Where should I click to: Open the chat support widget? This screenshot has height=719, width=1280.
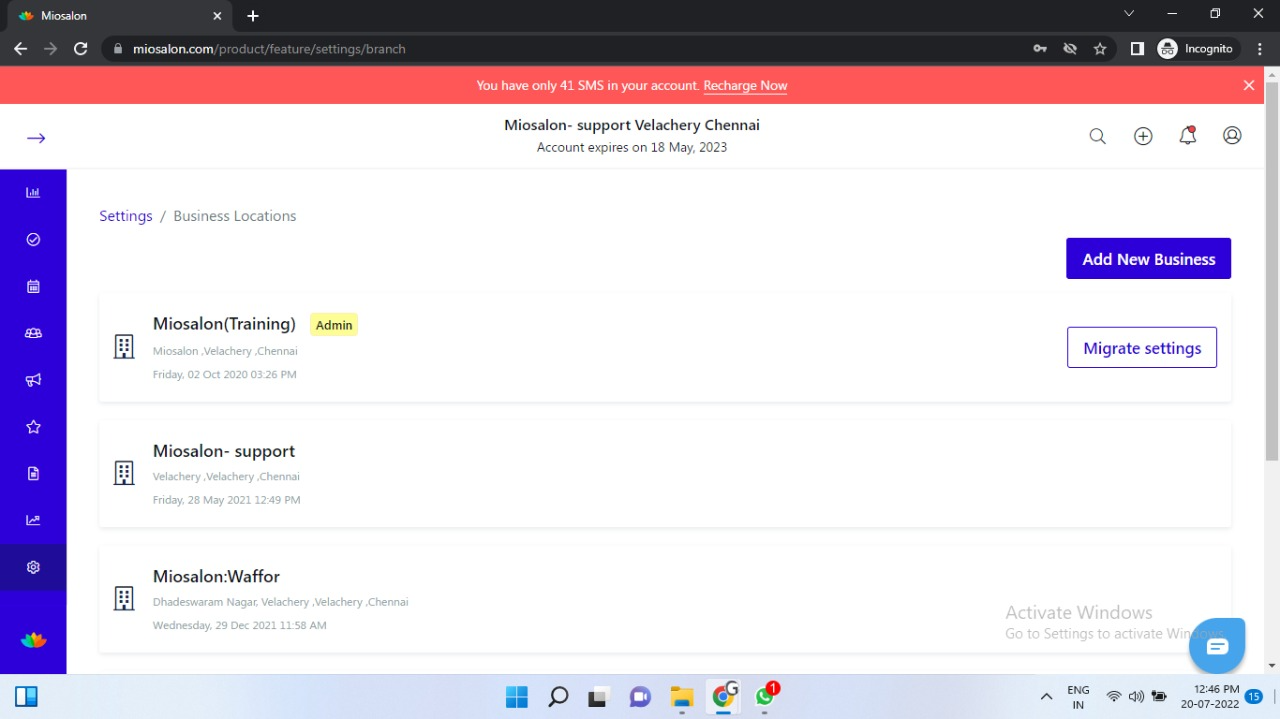point(1217,646)
